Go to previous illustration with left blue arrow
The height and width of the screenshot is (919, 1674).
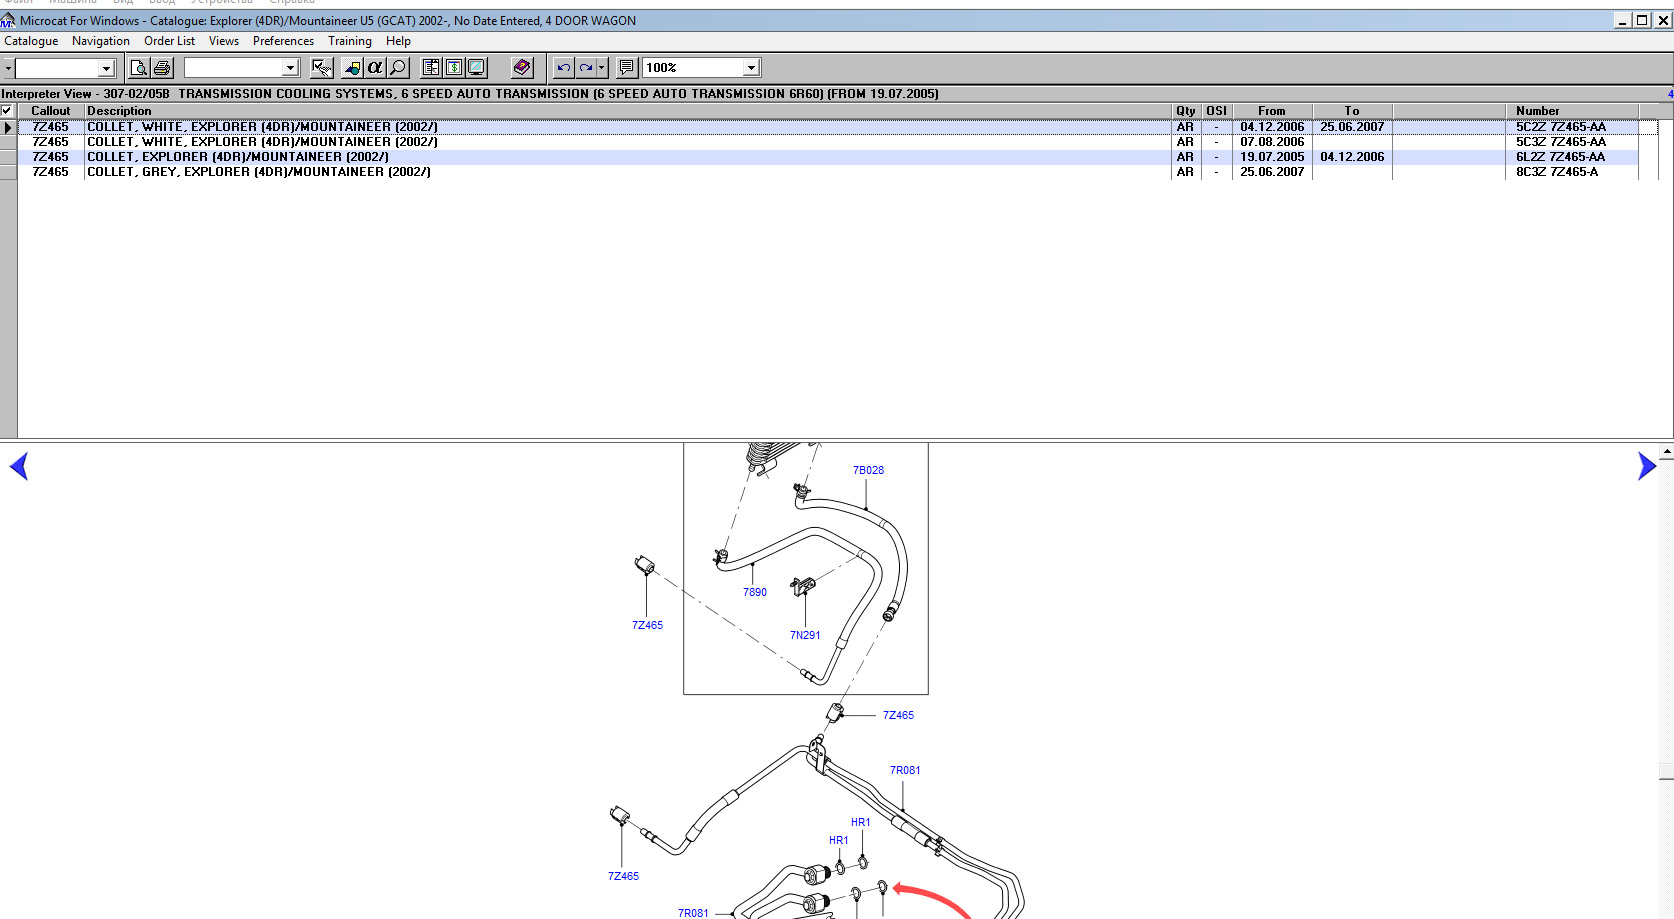pyautogui.click(x=18, y=466)
